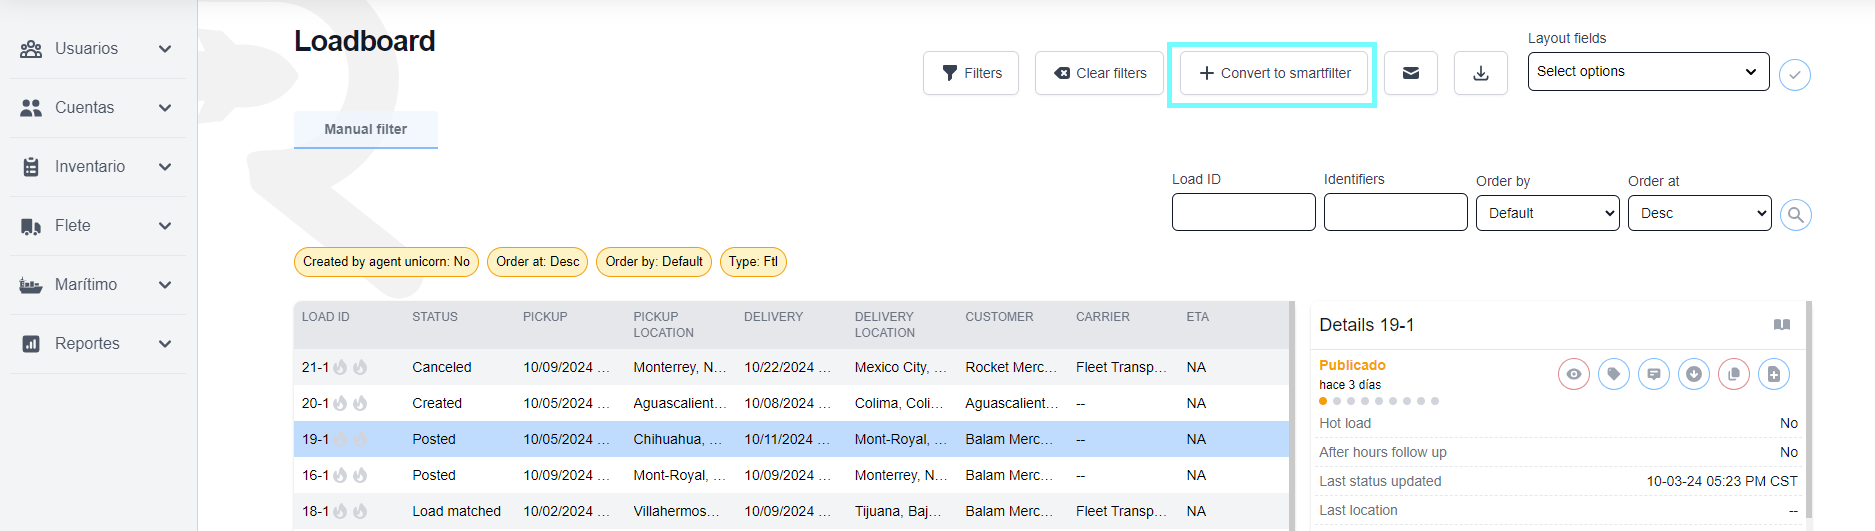Screen dimensions: 1875x531
Task: Click the Load ID input field
Action: 1243,213
